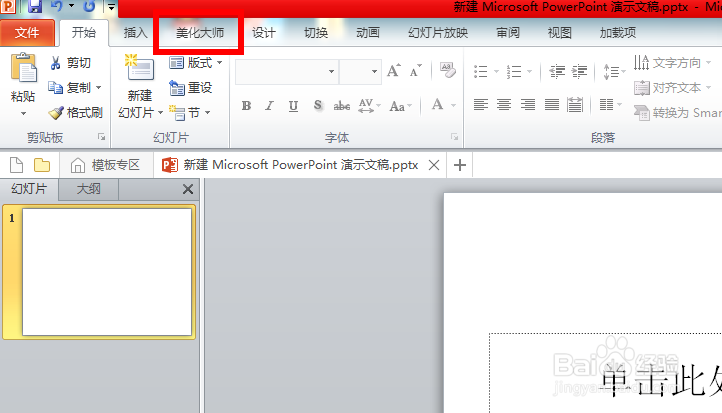Justify text alignment
Image resolution: width=722 pixels, height=413 pixels.
coord(552,105)
